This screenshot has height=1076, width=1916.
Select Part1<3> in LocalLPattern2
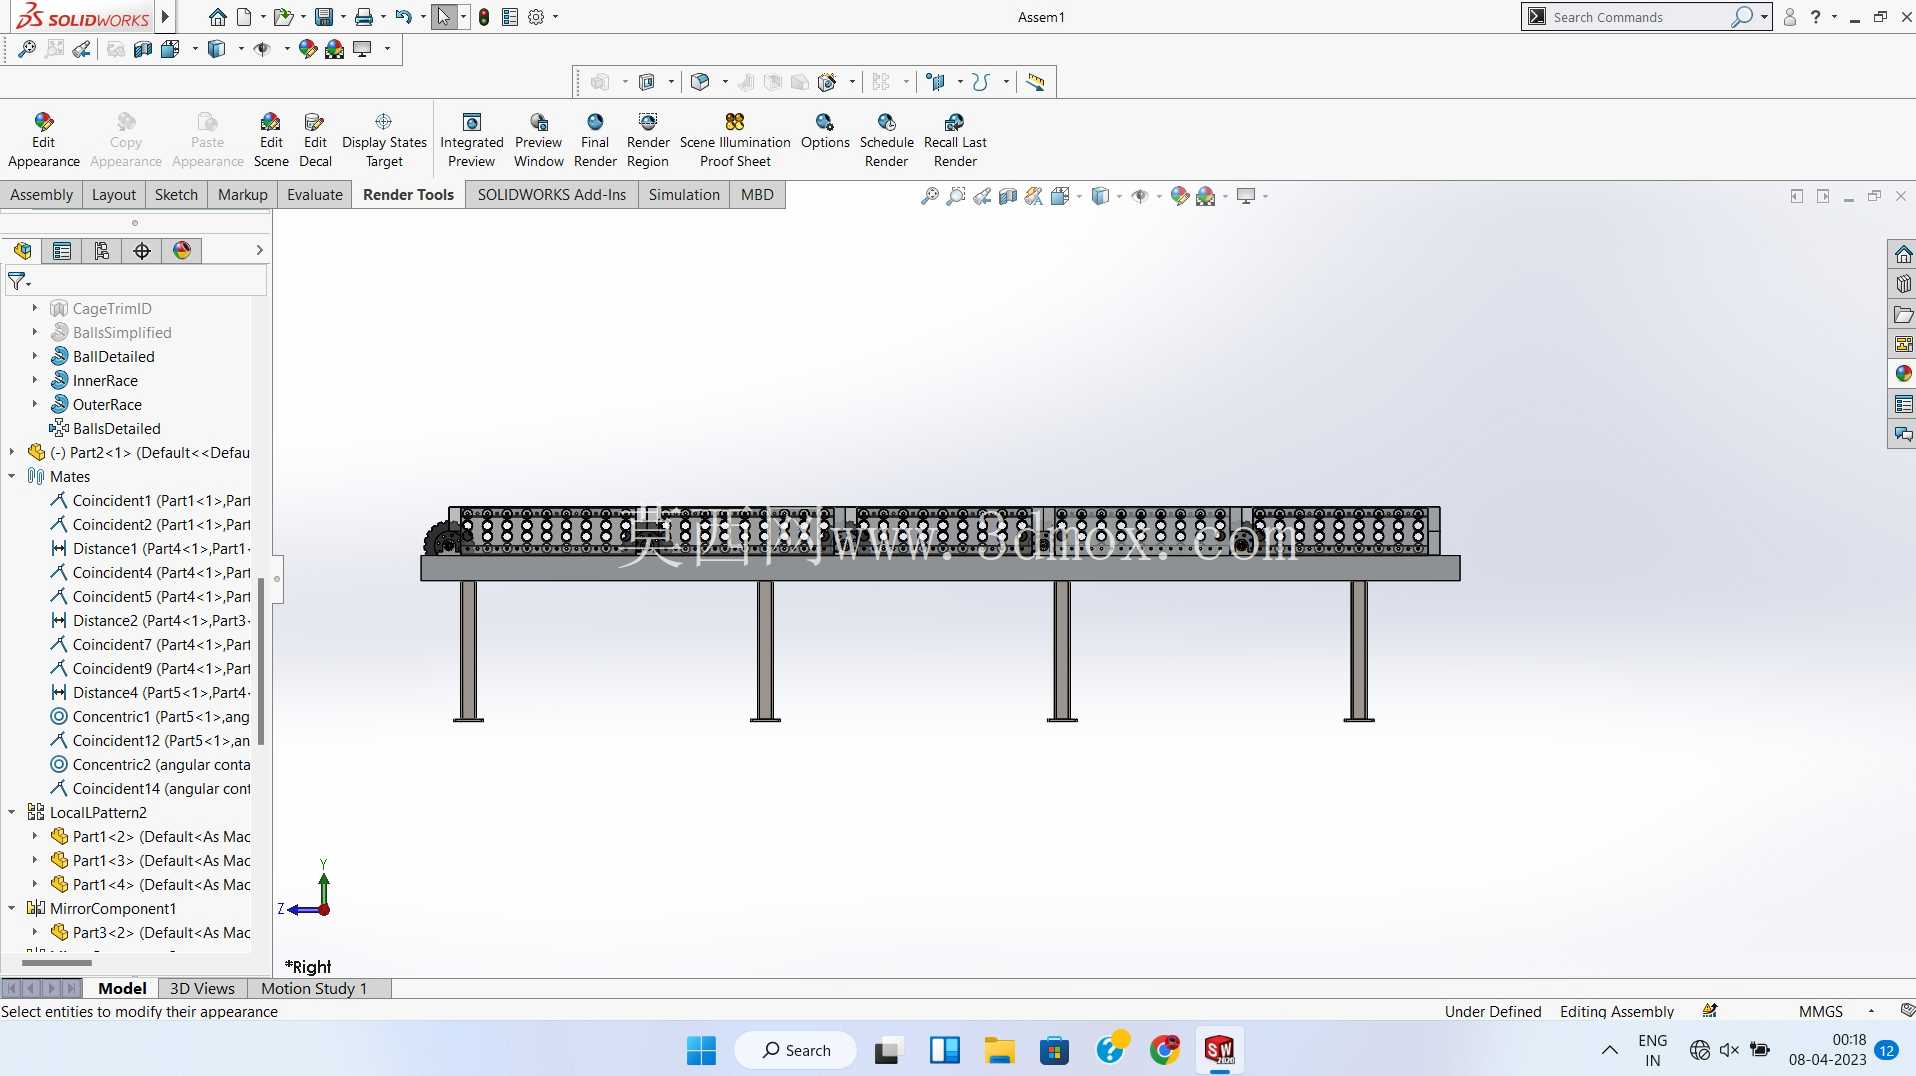click(150, 860)
